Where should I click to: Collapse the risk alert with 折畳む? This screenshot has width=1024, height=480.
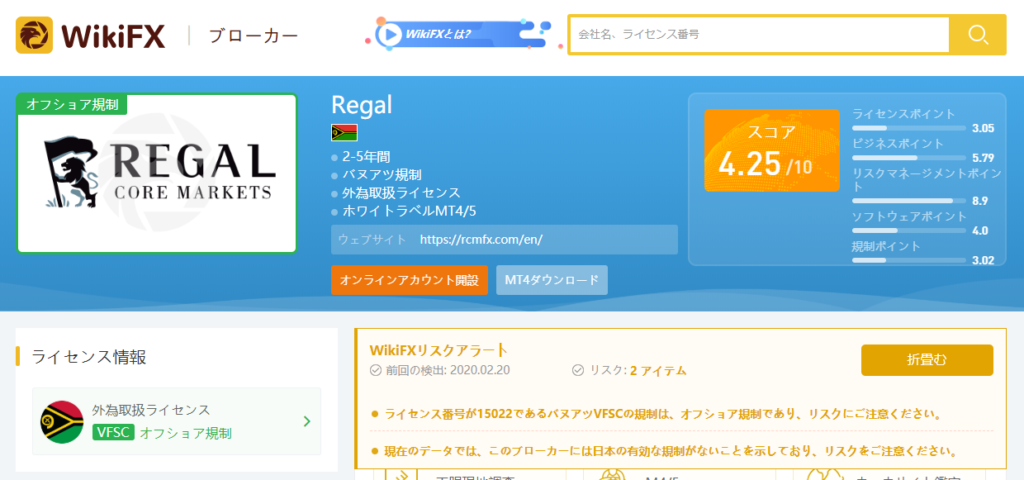point(927,360)
